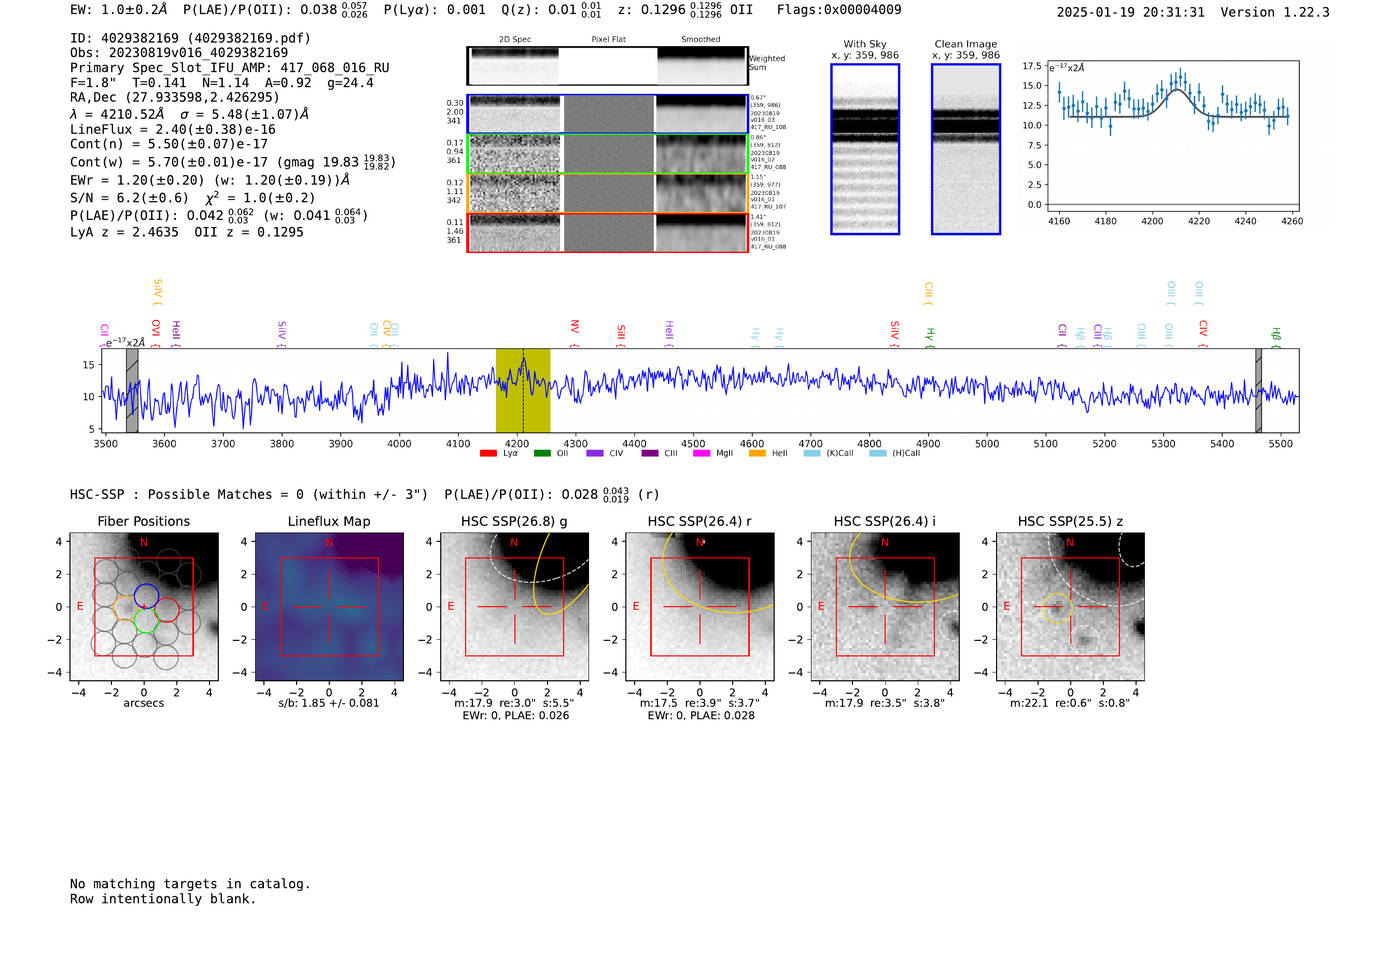Click the LineFlux = 2.40 value
Viewport: 1400px width, 953px height.
[173, 130]
